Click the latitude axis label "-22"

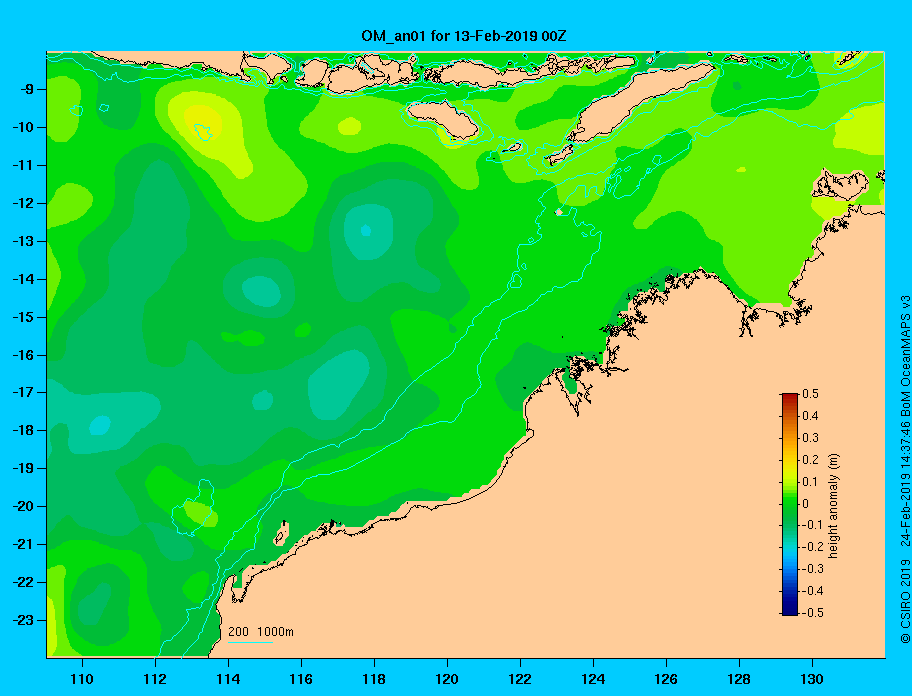click(23, 582)
